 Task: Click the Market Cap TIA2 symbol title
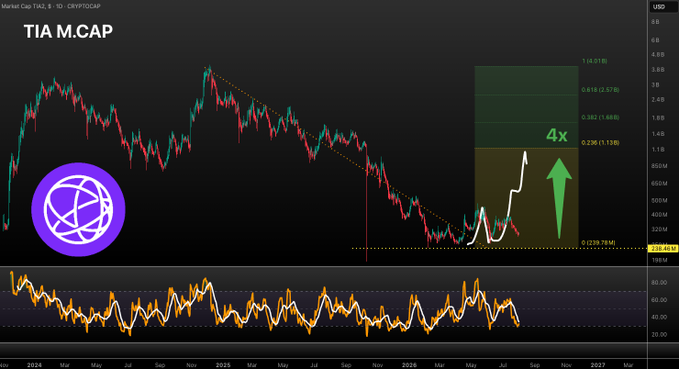click(51, 6)
